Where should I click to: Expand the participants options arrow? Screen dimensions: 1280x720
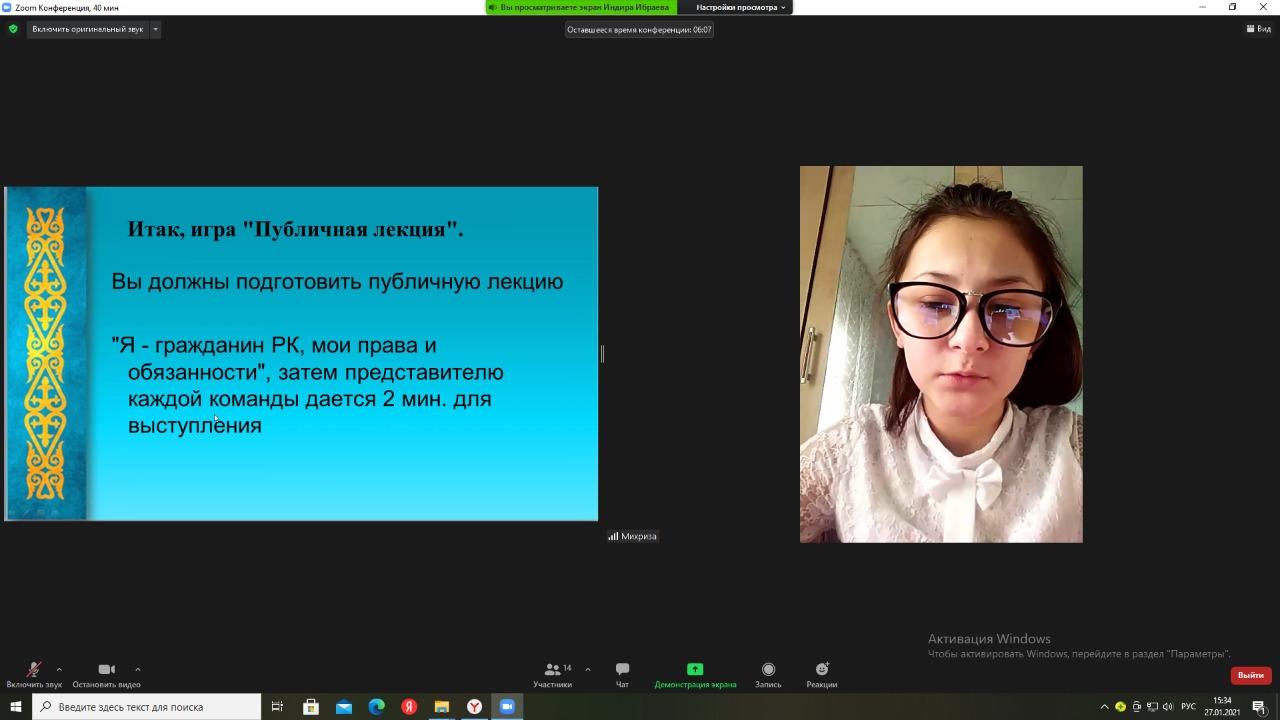(x=587, y=669)
